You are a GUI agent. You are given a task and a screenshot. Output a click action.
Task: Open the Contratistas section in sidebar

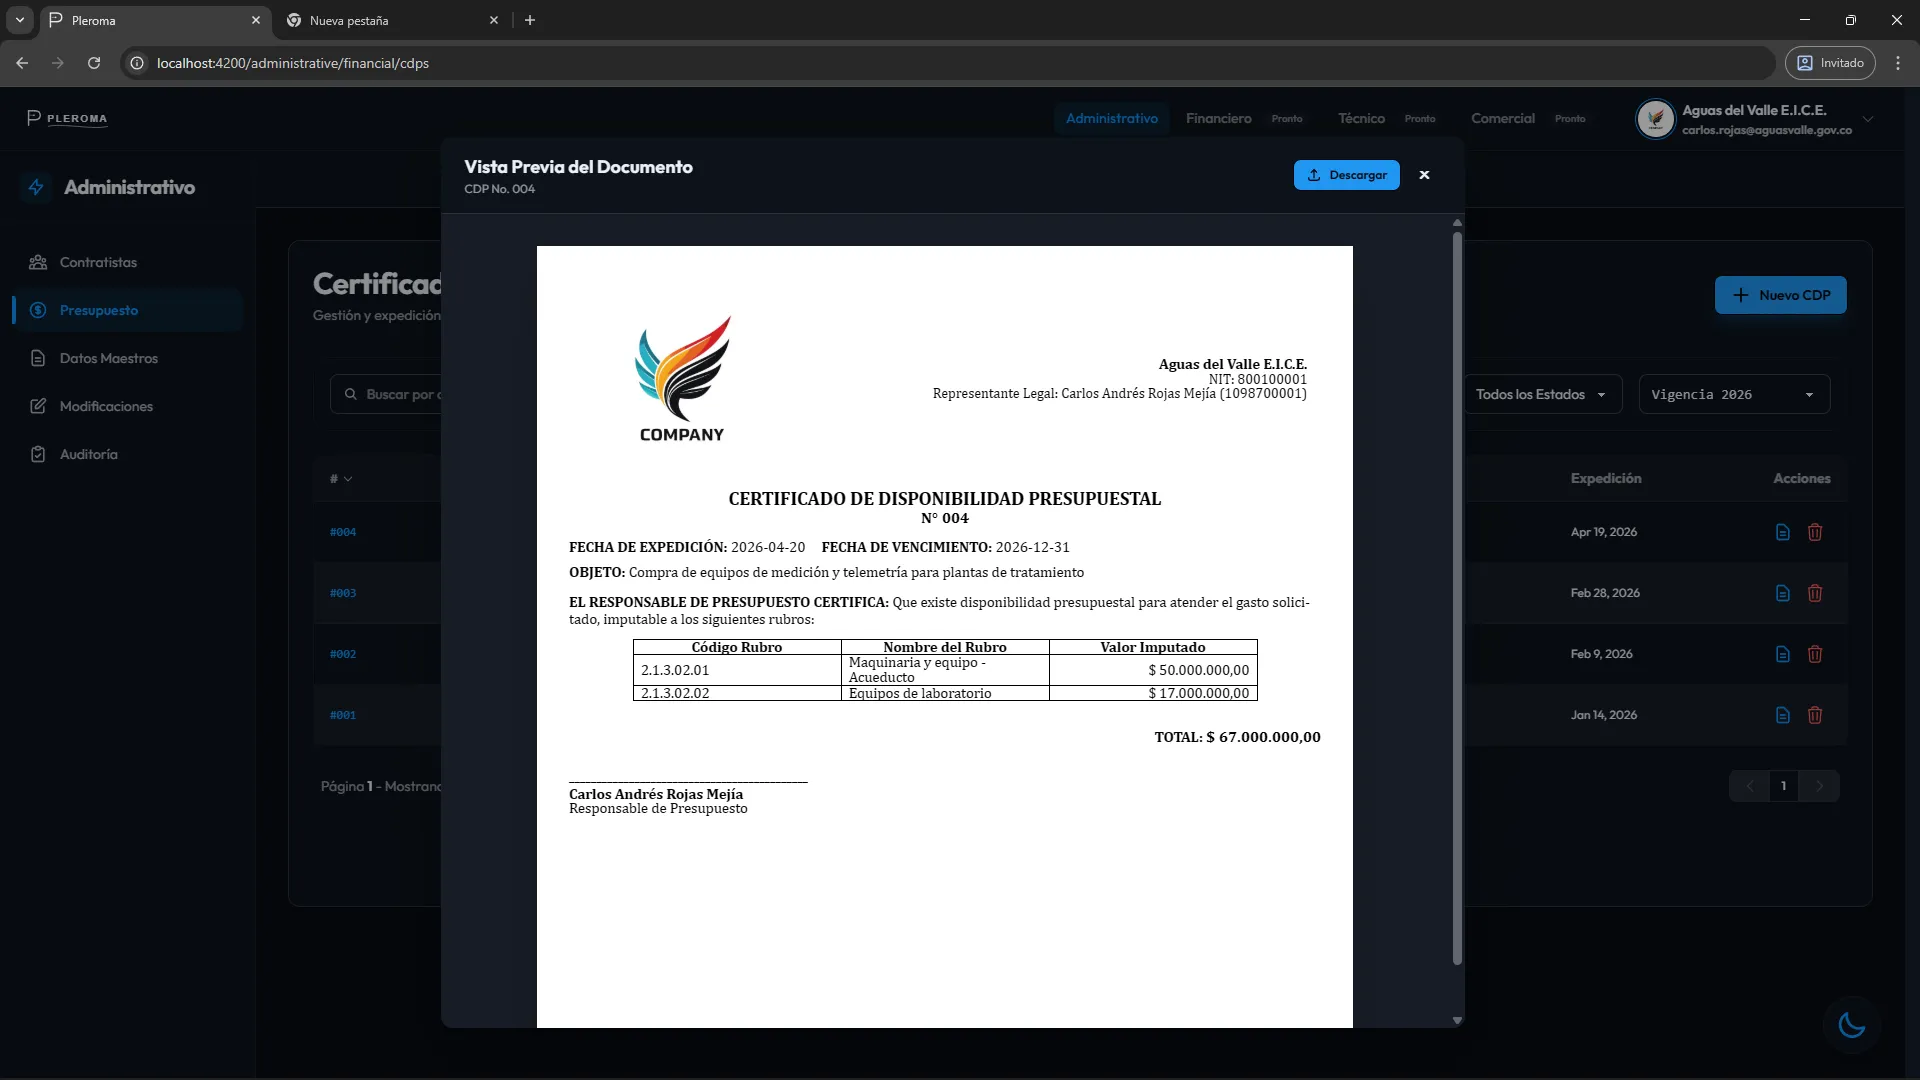(x=97, y=262)
